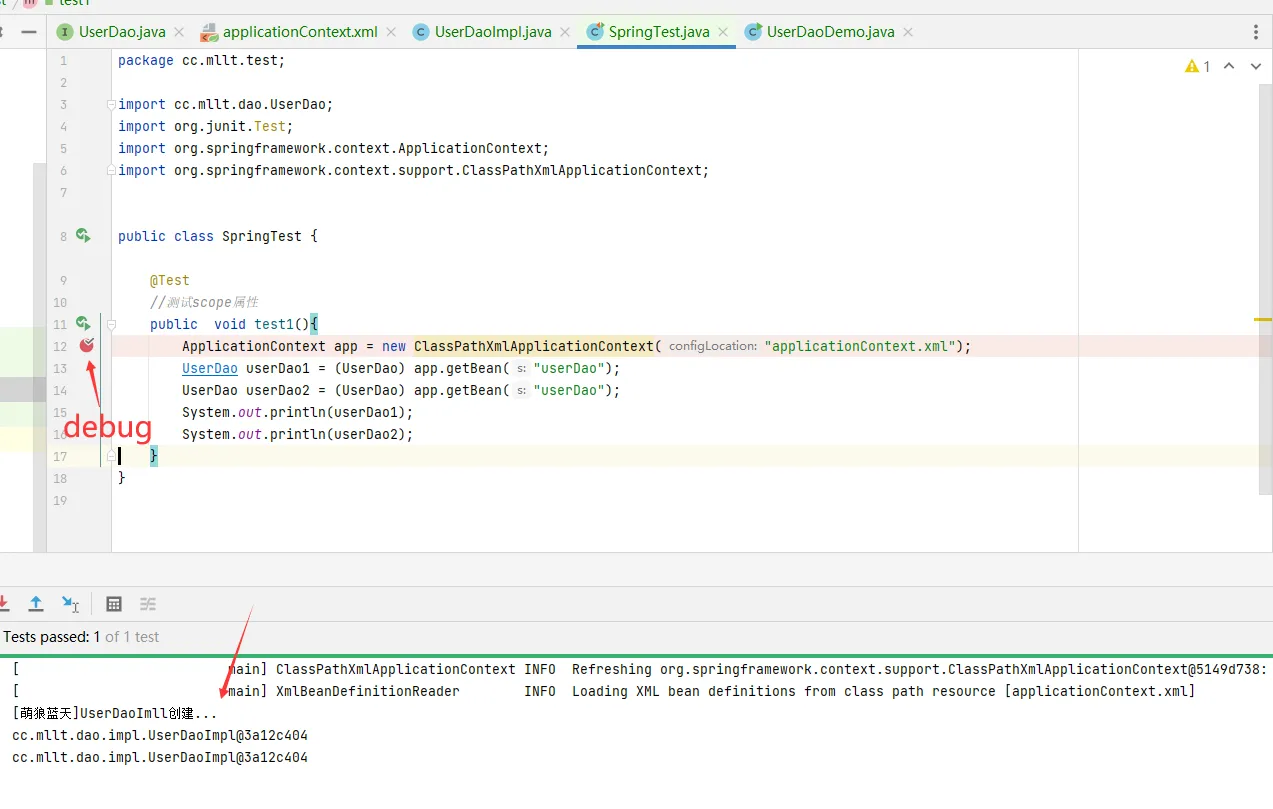Image resolution: width=1273 pixels, height=809 pixels.
Task: Click the UserDaoImll创建 console output line
Action: (115, 713)
